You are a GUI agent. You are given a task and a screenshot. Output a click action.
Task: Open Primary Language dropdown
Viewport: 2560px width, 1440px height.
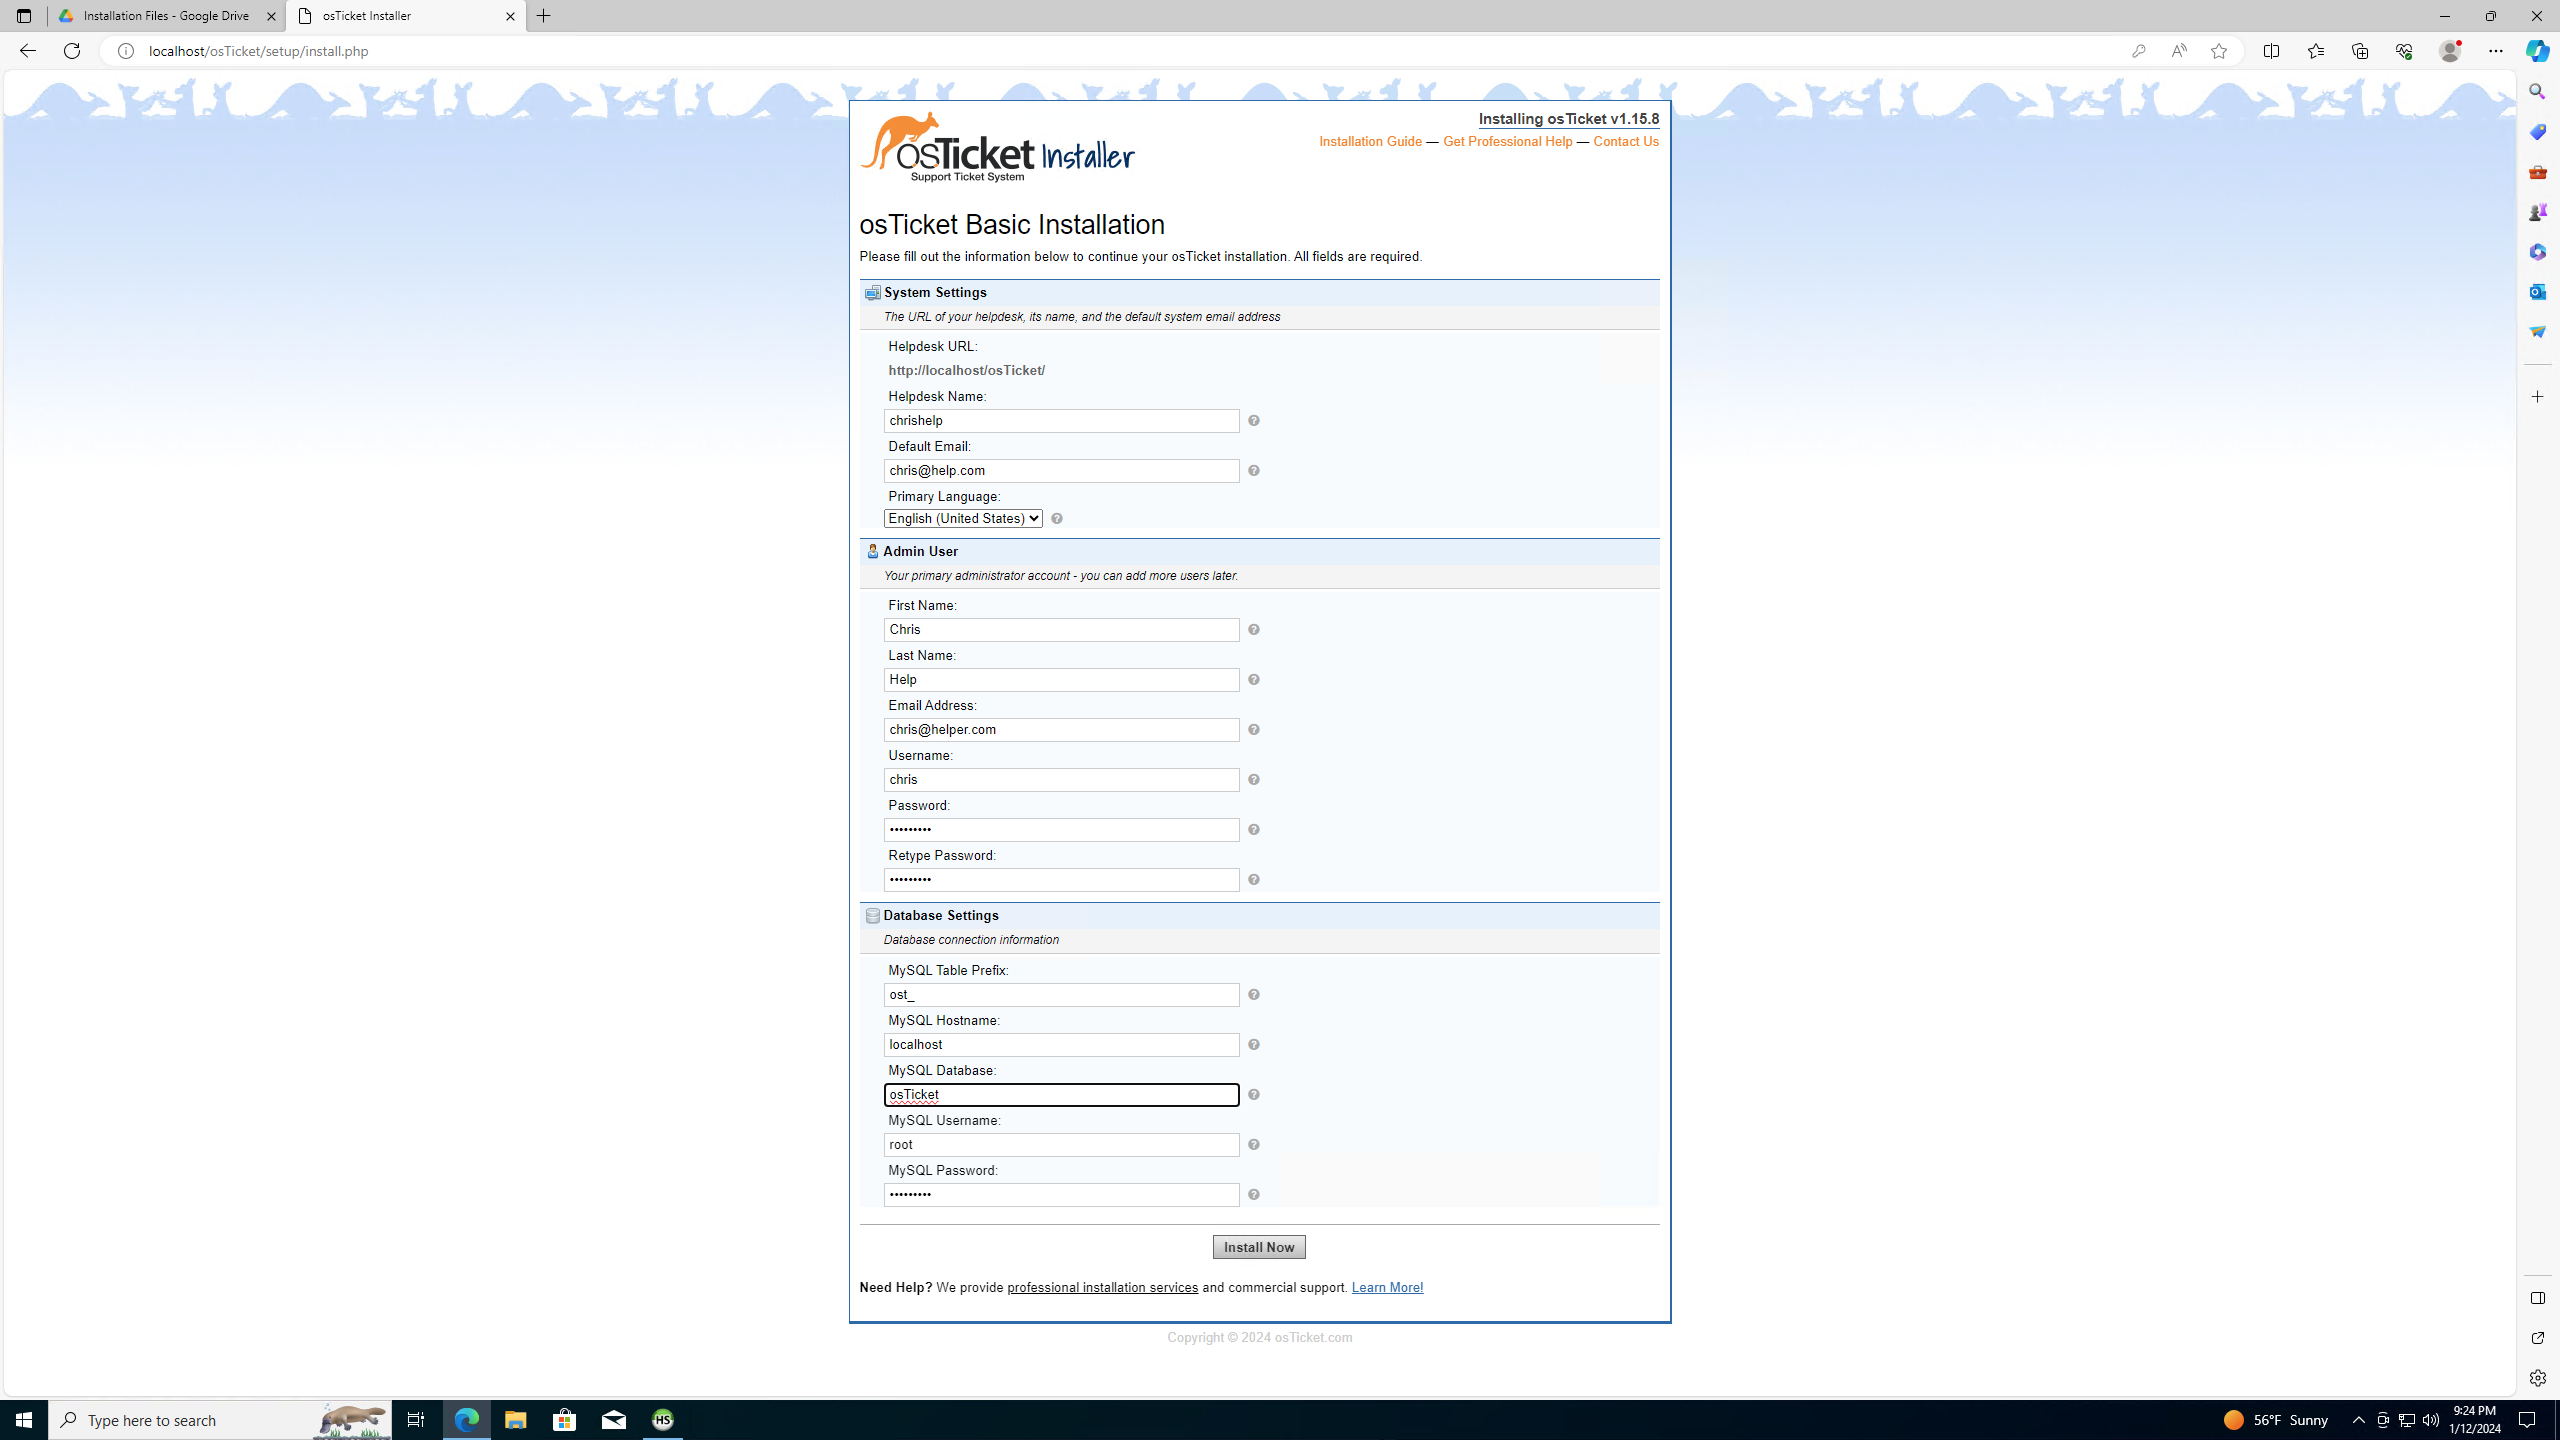962,519
